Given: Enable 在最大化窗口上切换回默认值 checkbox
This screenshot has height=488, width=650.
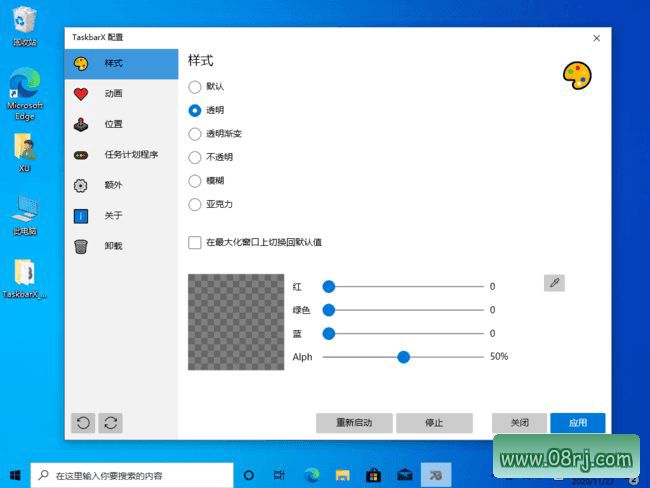Looking at the screenshot, I should pyautogui.click(x=195, y=243).
